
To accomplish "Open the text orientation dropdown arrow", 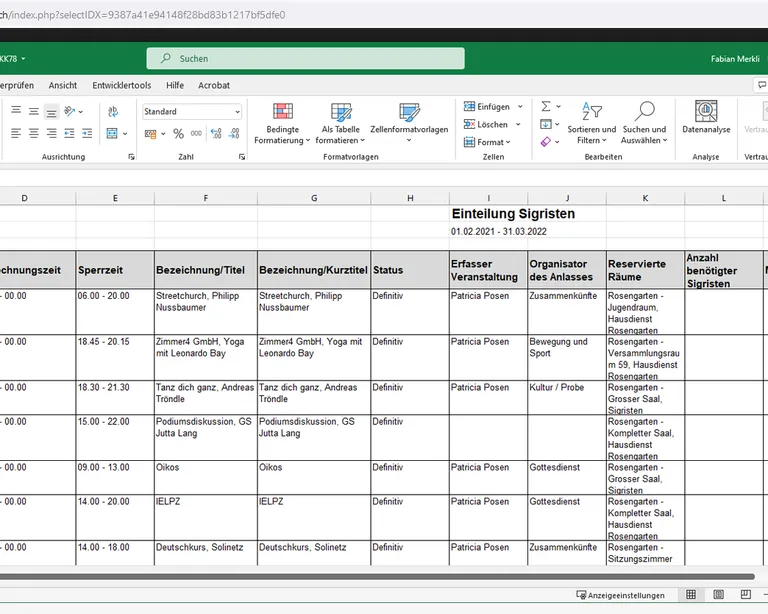I will (x=81, y=112).
